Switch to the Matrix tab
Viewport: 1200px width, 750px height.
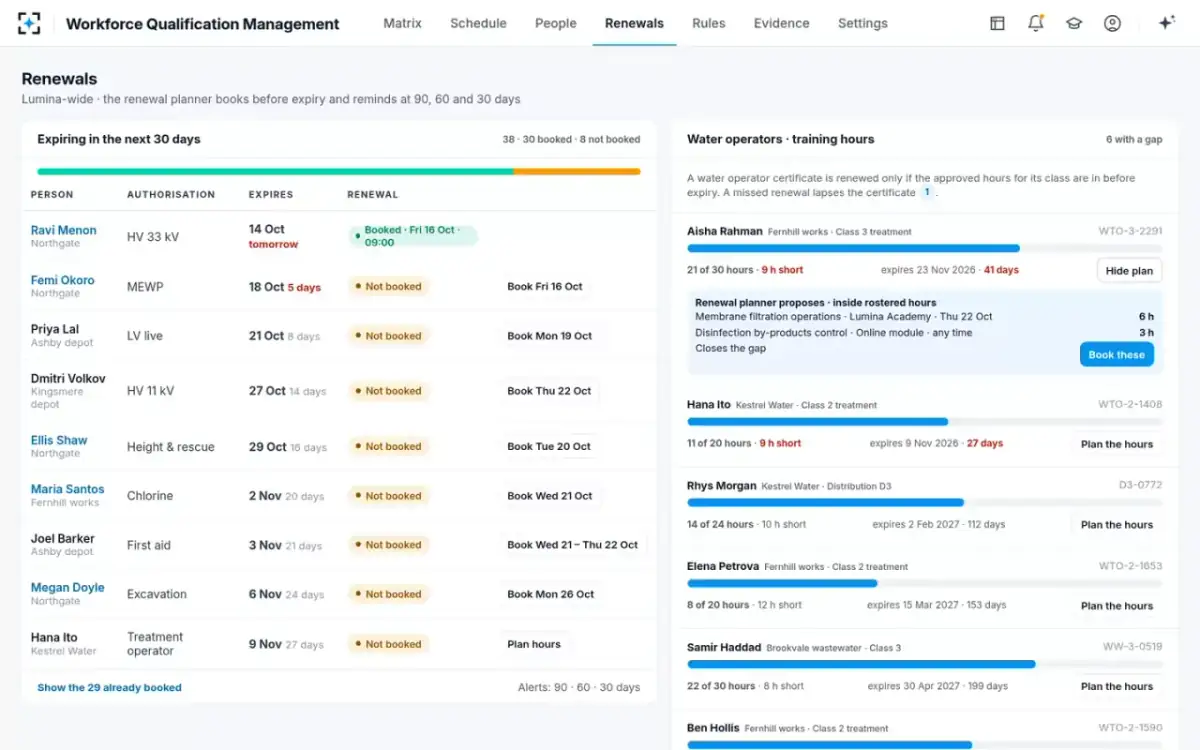pos(402,23)
